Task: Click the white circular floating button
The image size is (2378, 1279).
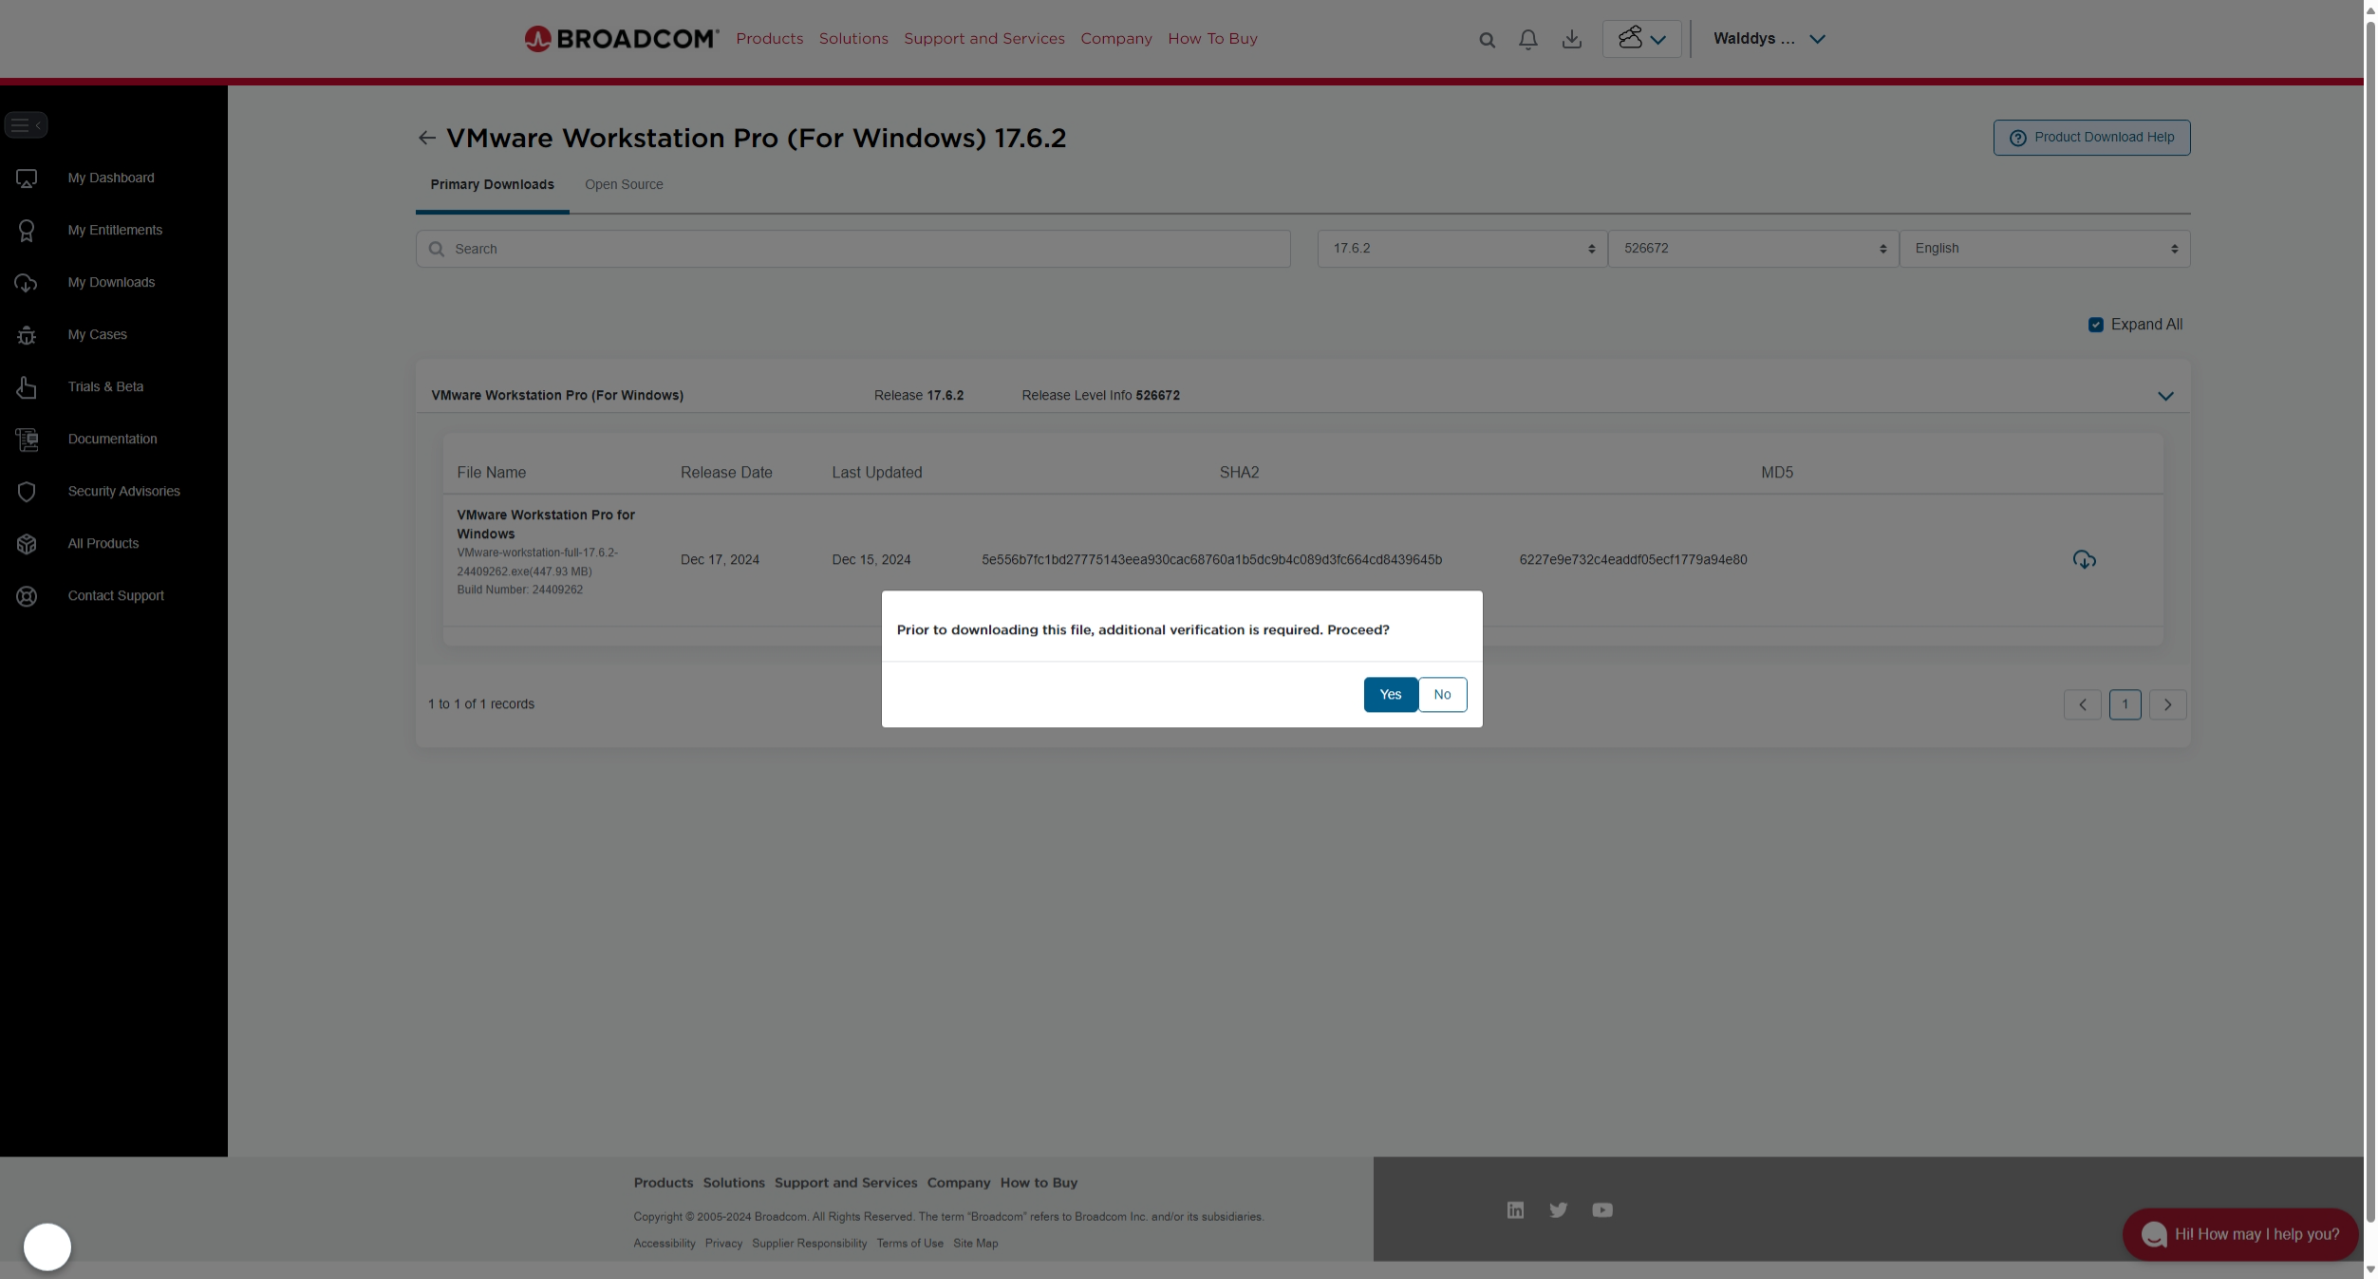Action: coord(47,1247)
